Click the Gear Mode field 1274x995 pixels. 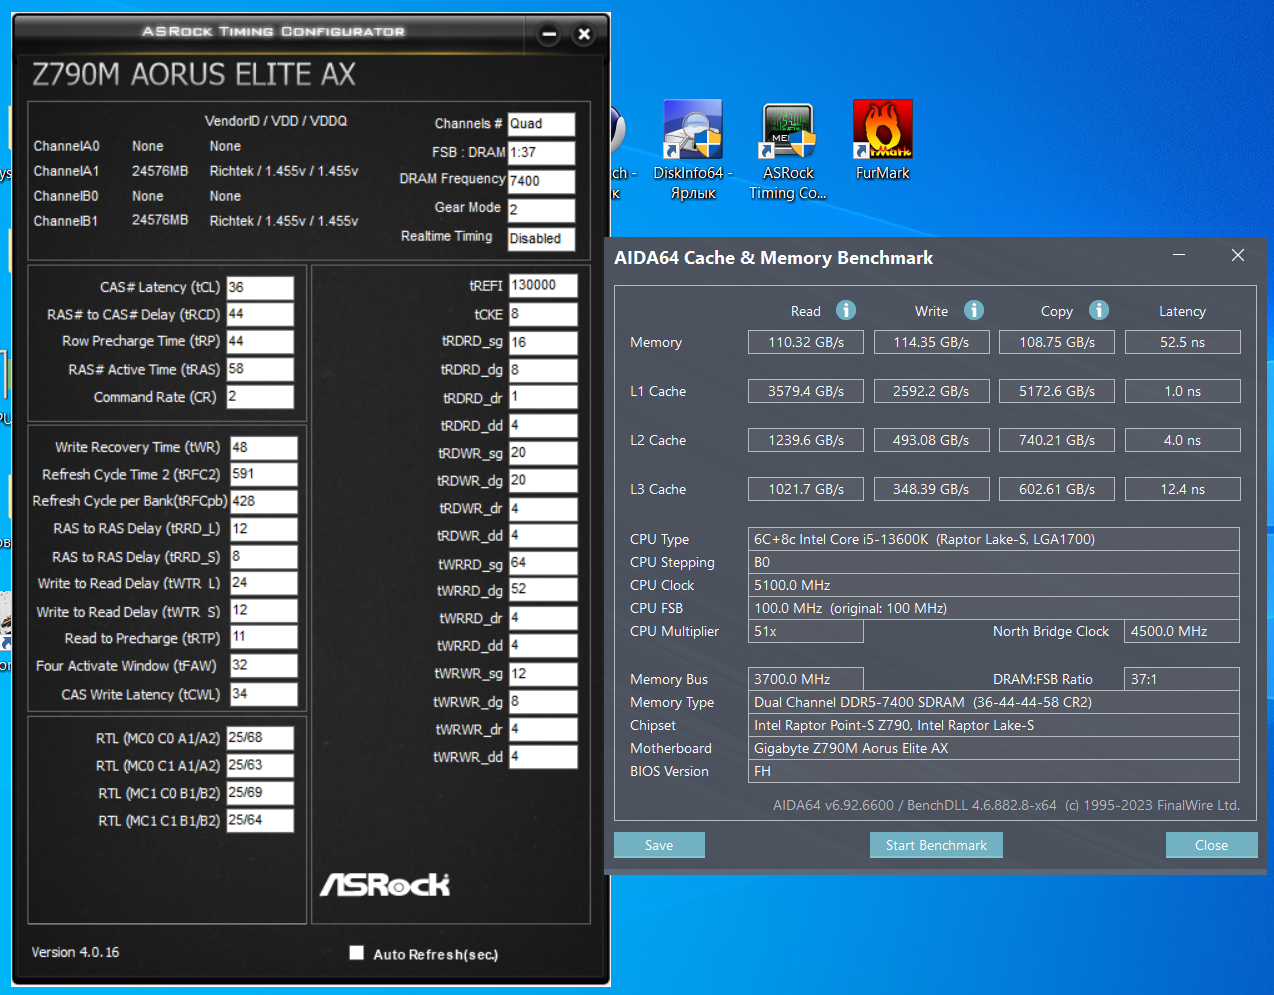541,210
